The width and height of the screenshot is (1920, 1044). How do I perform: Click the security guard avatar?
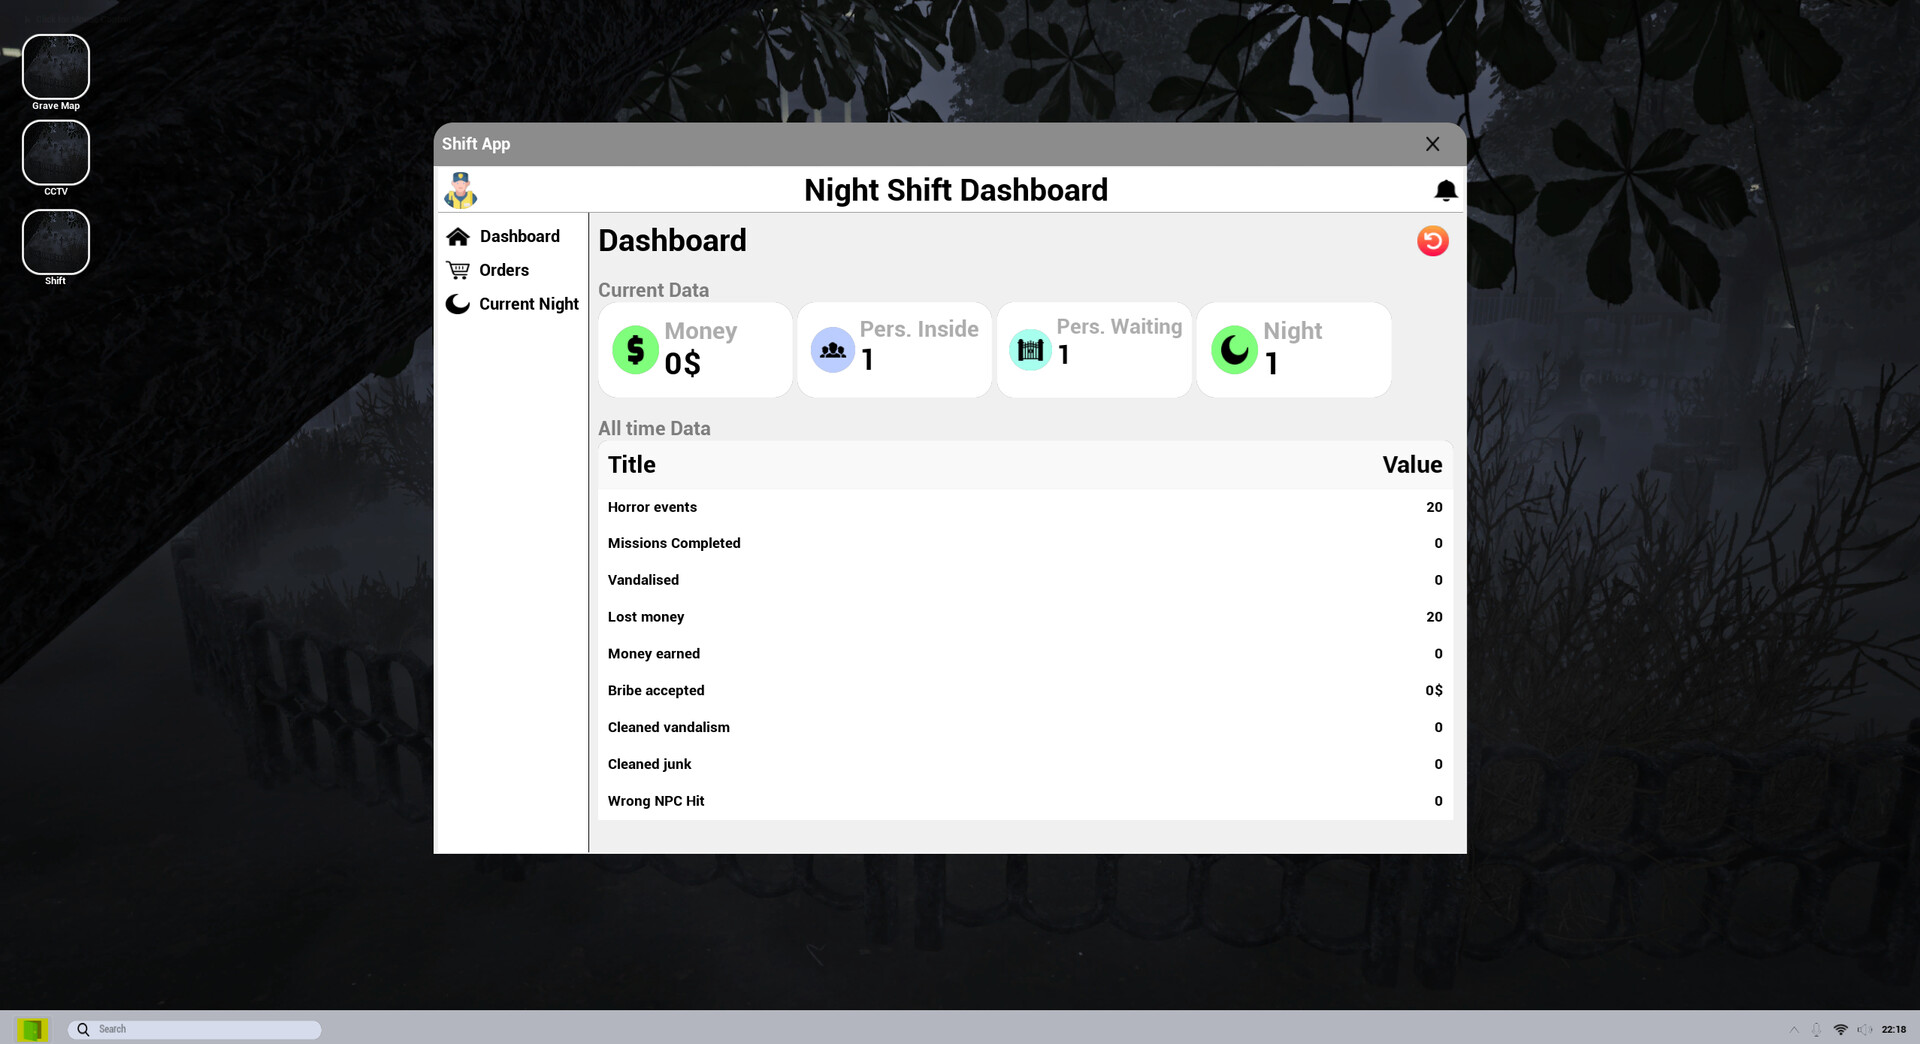click(x=460, y=189)
